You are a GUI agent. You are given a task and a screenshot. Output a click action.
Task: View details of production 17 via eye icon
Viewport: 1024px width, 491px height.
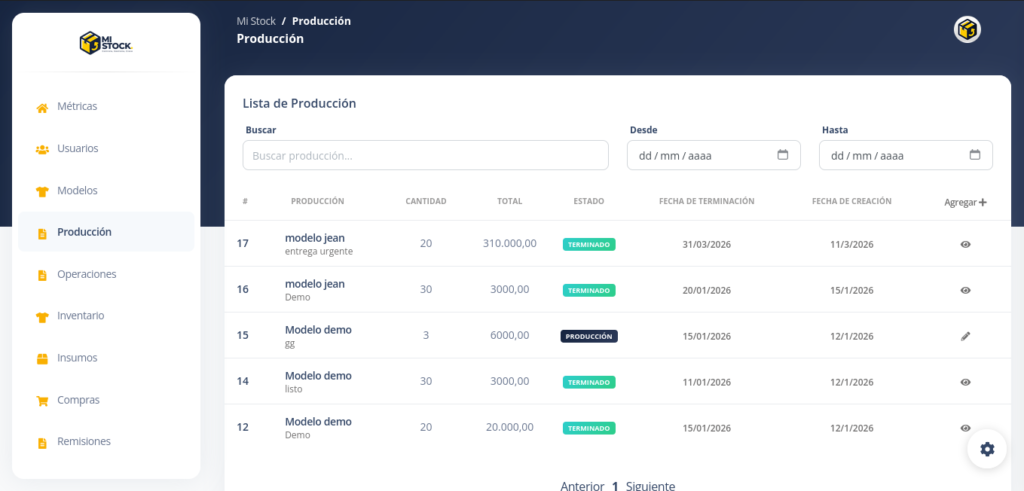click(965, 244)
